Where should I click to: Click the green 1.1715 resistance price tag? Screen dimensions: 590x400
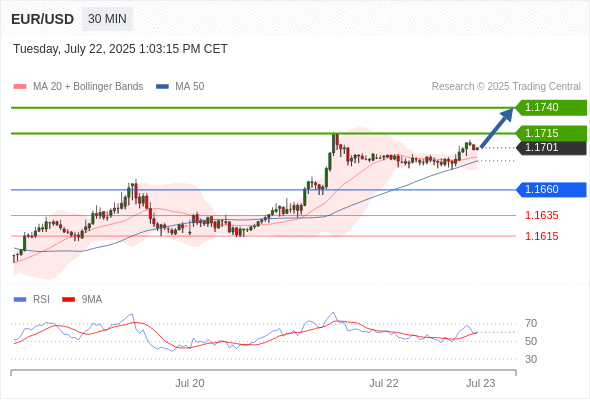pyautogui.click(x=552, y=133)
